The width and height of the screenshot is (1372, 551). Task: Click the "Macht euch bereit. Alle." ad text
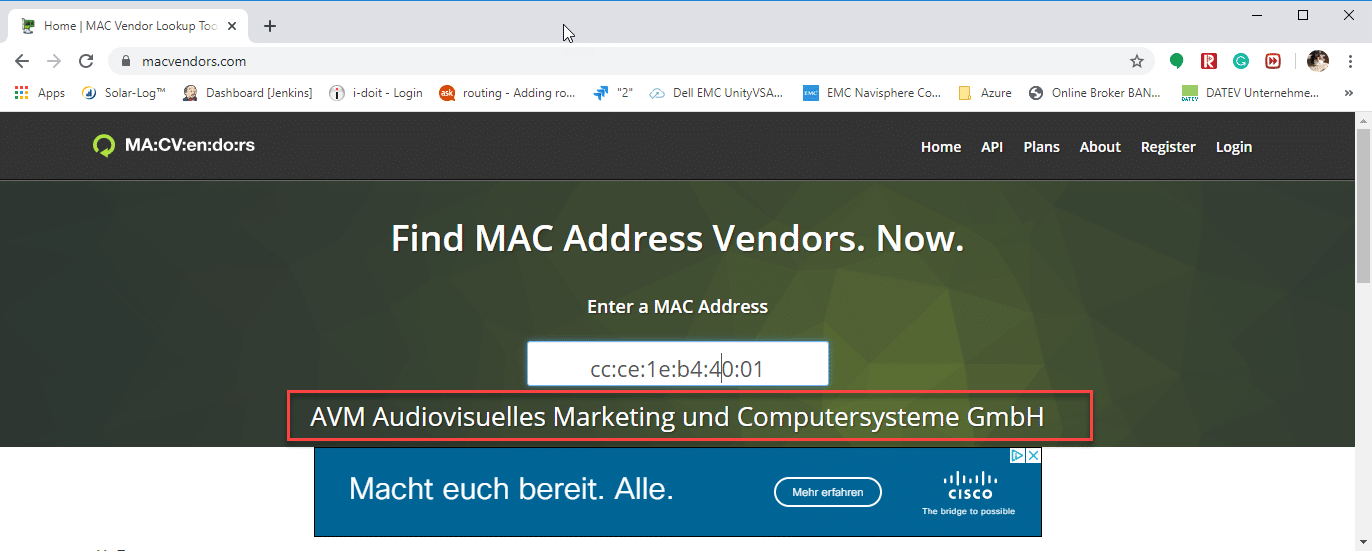point(511,489)
